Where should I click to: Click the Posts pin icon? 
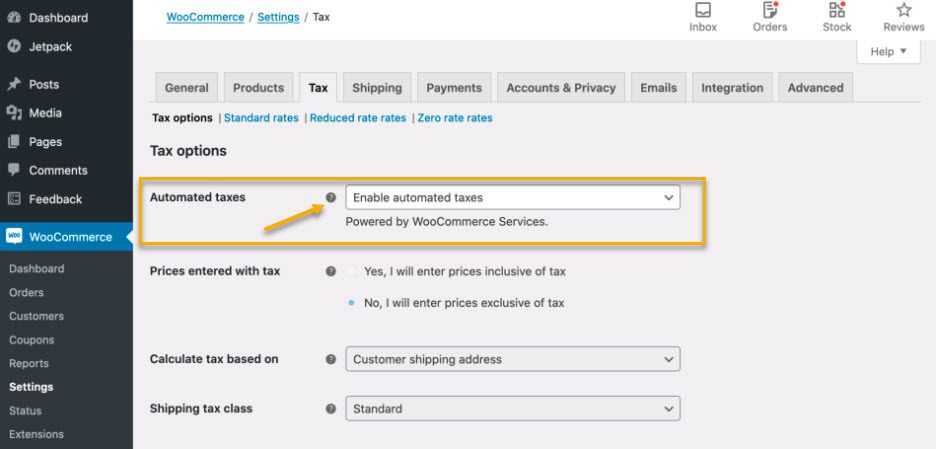[x=14, y=84]
